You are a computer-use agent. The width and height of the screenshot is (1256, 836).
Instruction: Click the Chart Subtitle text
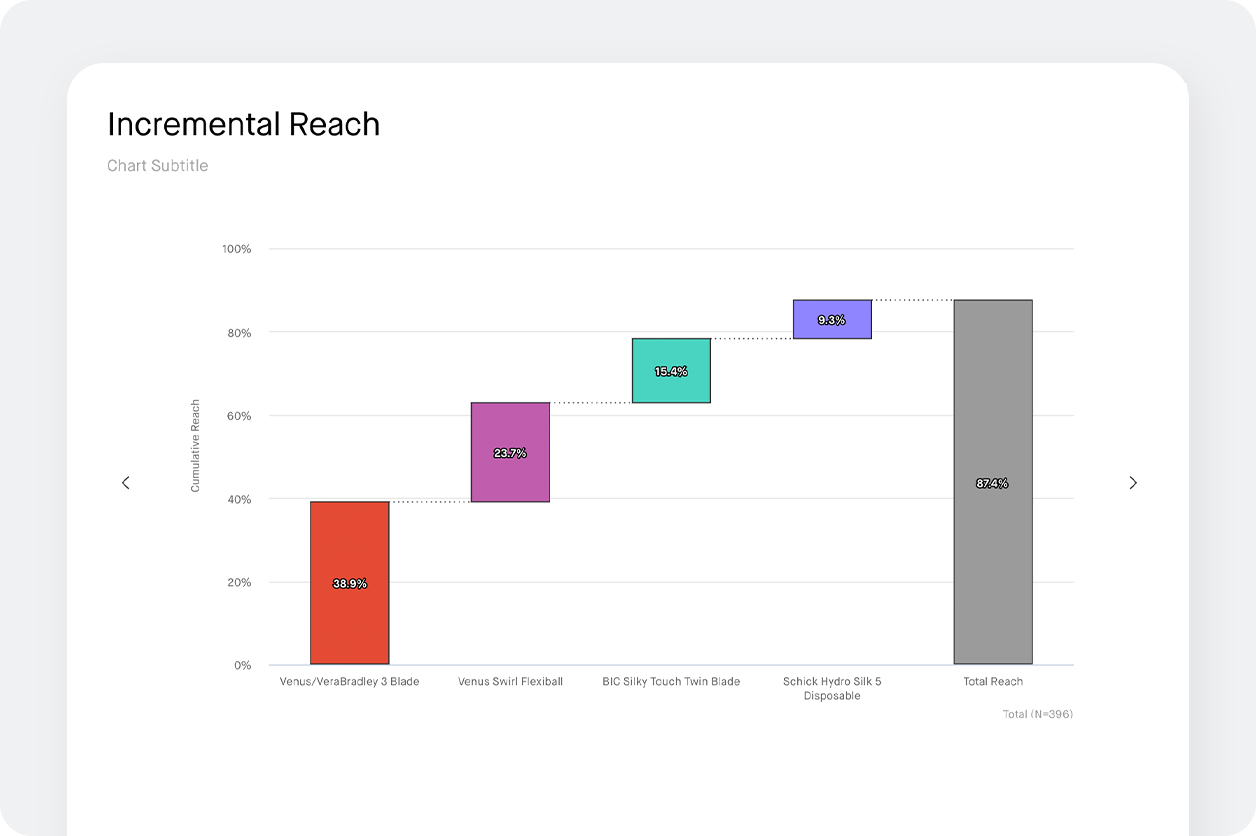pyautogui.click(x=158, y=166)
